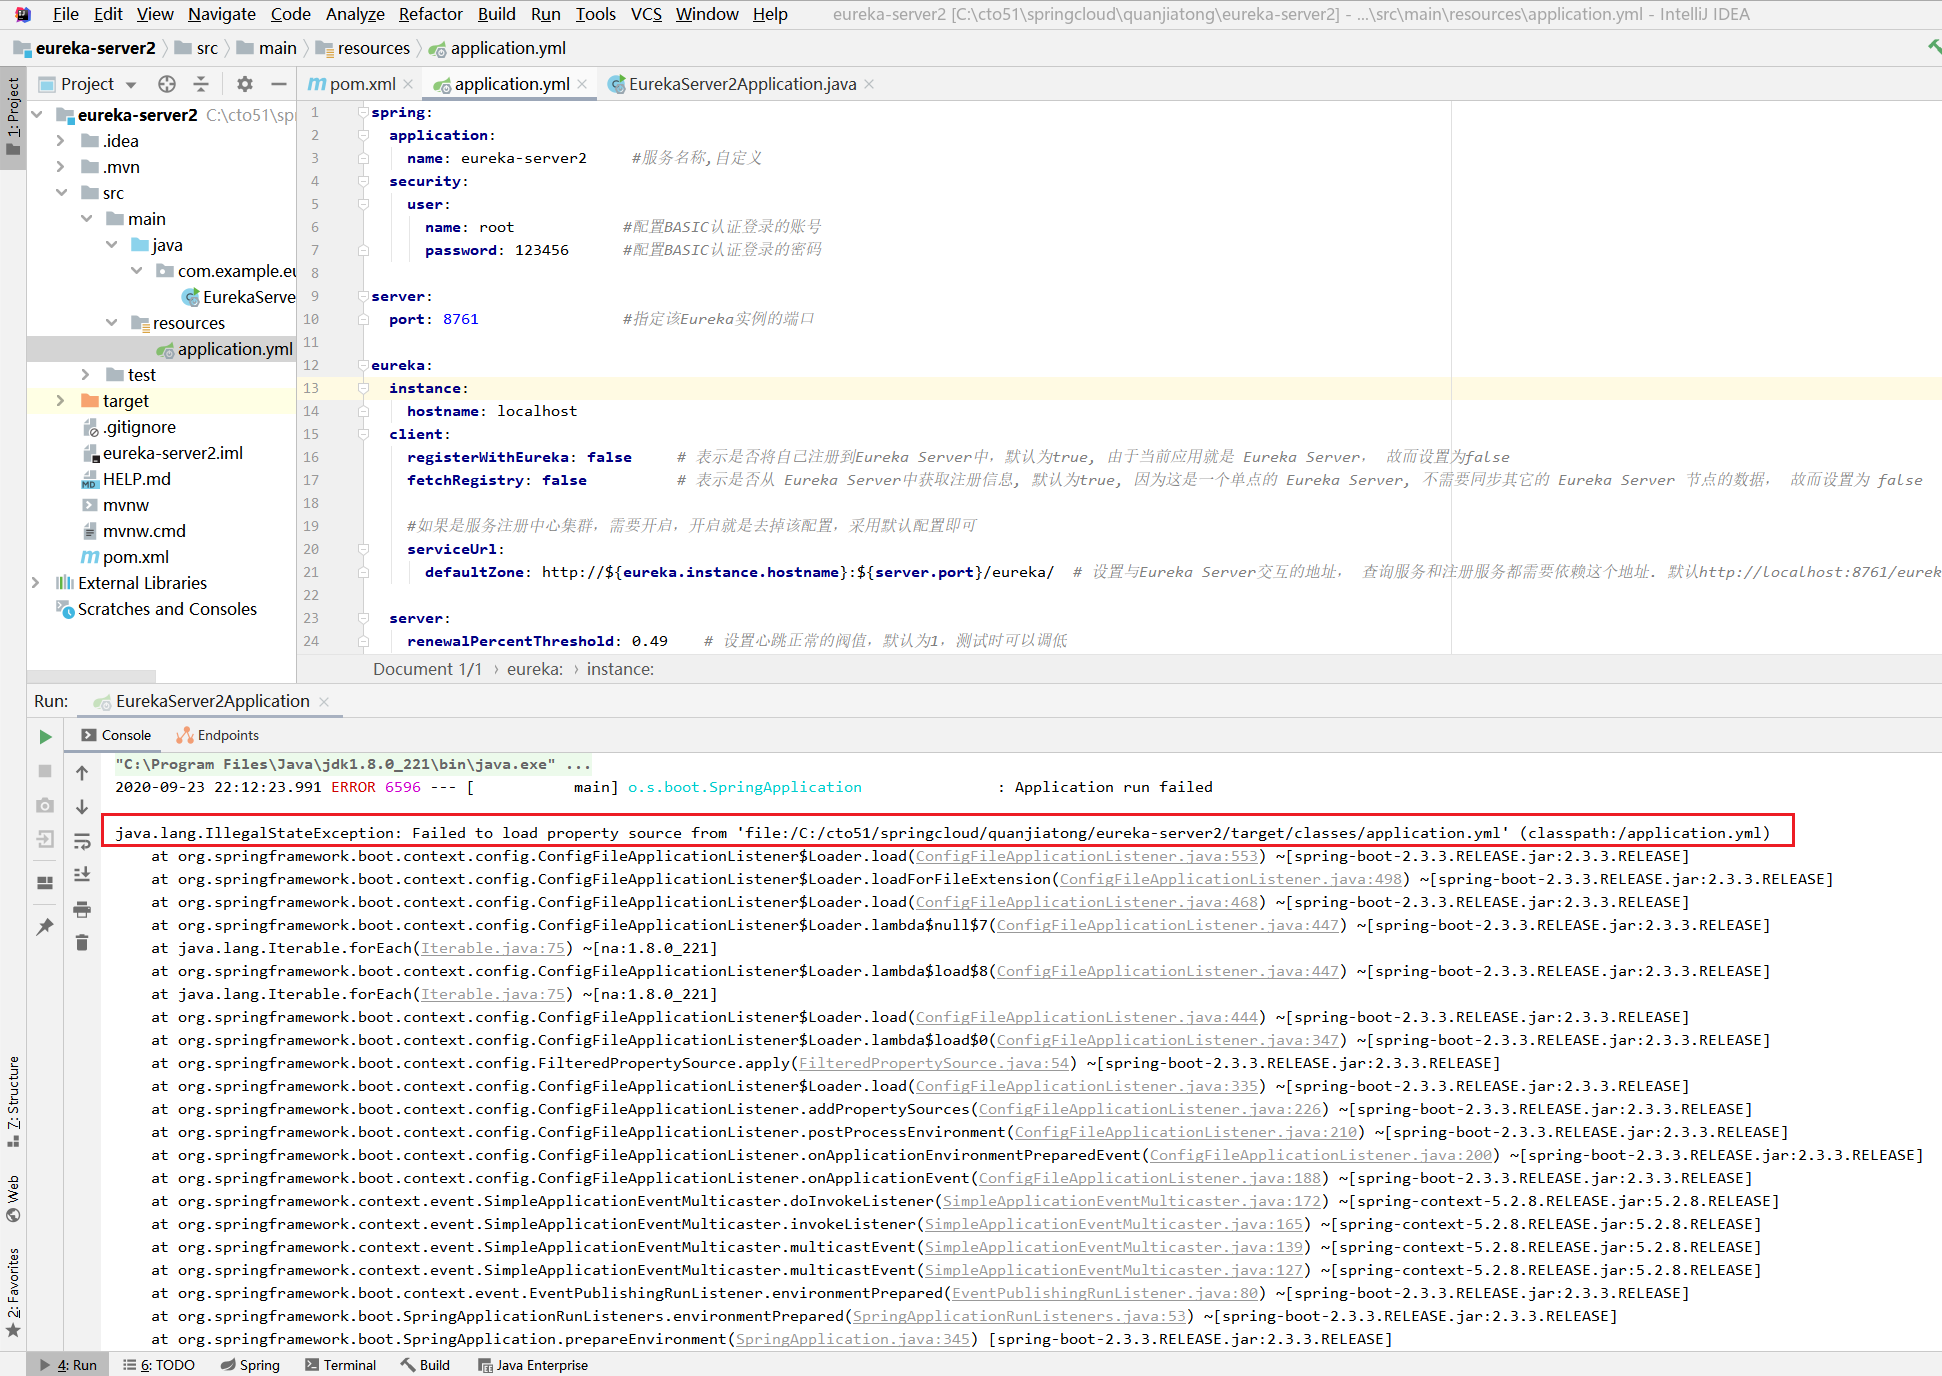
Task: Rerun EurekaServer2Application with green play icon
Action: 45,737
